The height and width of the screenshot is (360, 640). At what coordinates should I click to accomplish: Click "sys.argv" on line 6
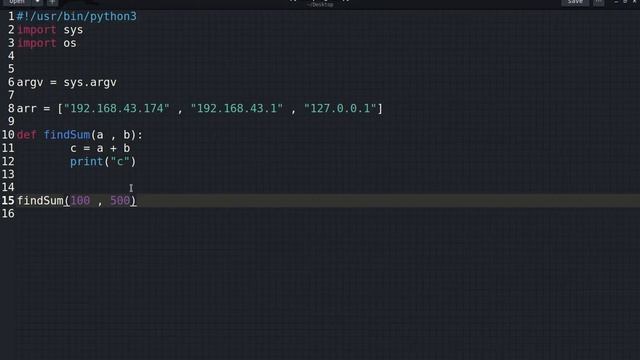click(x=90, y=82)
